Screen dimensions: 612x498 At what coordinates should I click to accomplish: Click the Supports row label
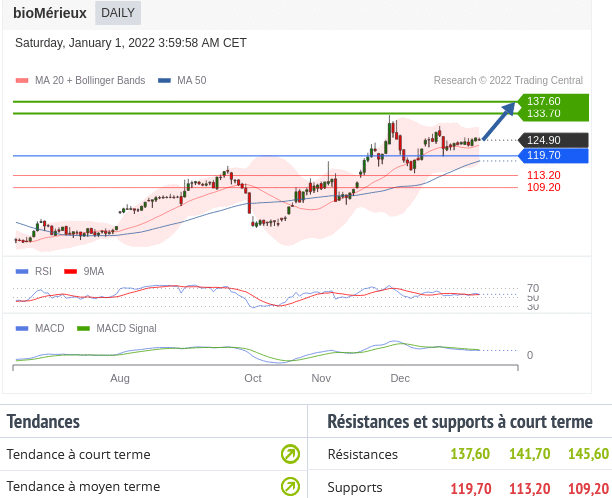point(355,487)
